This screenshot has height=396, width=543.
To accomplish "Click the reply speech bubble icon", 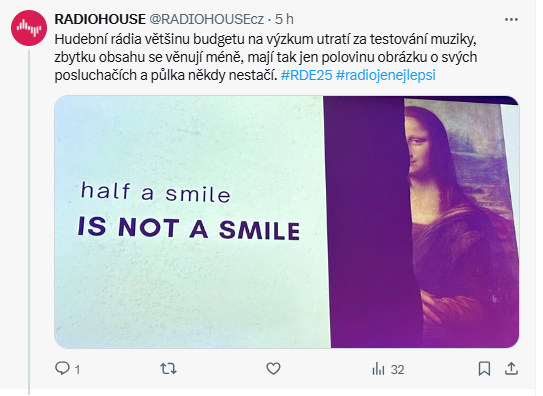I will tap(62, 368).
